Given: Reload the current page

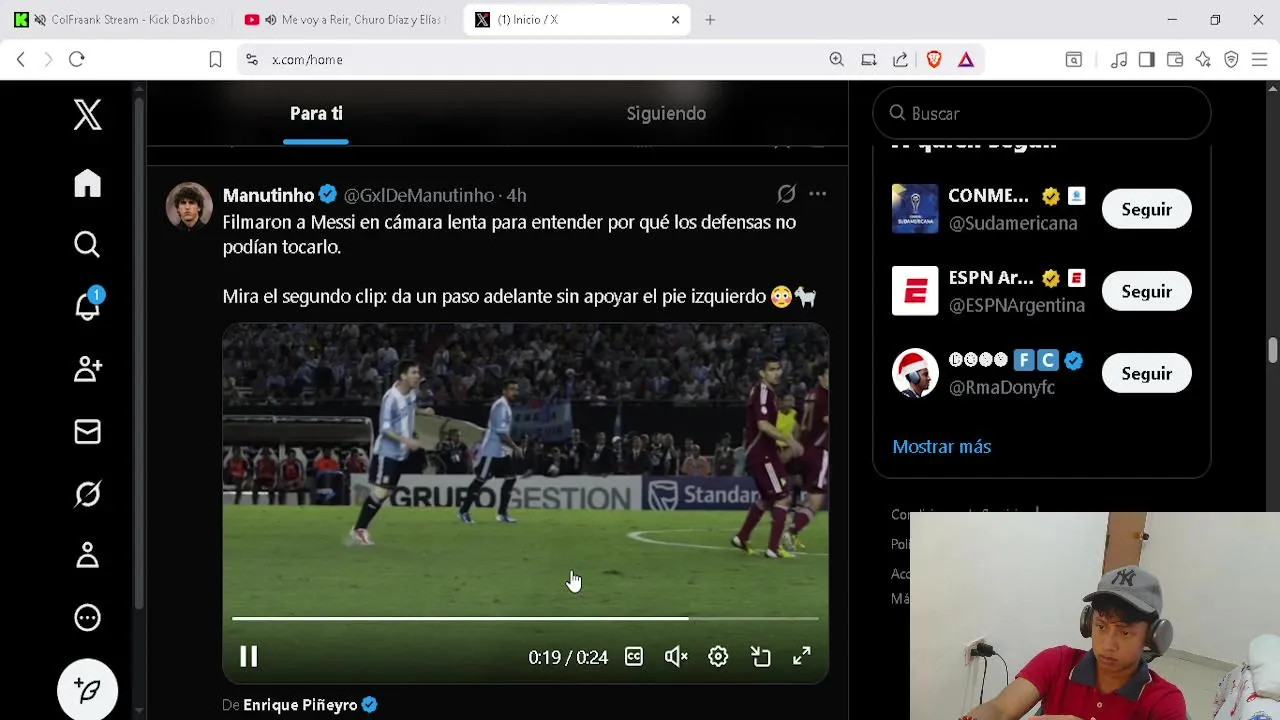Looking at the screenshot, I should coord(76,59).
